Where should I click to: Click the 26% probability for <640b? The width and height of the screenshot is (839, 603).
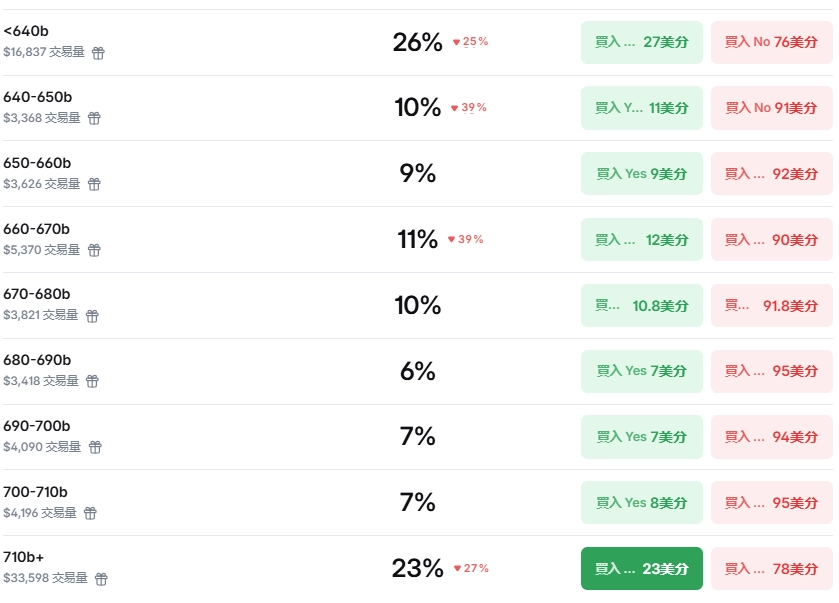tap(418, 42)
